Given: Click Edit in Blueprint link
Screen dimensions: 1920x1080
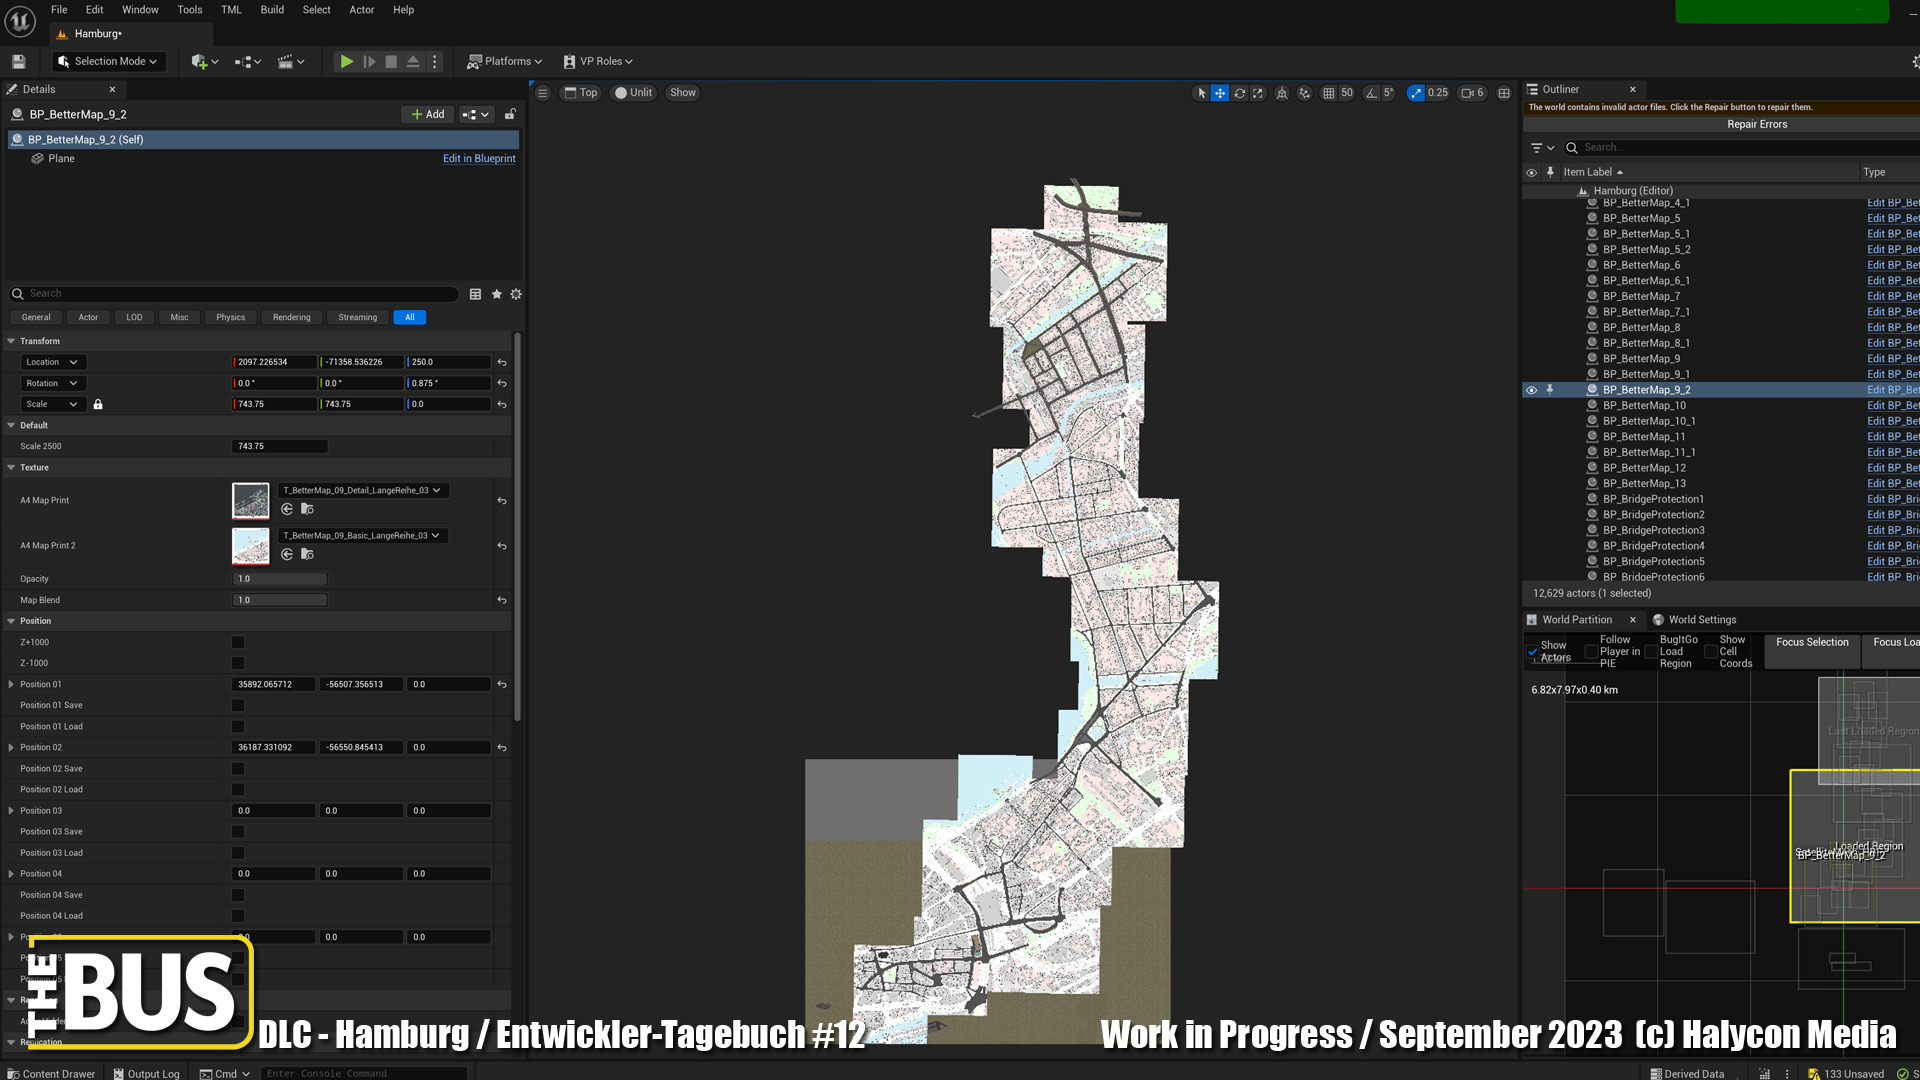Looking at the screenshot, I should (479, 158).
